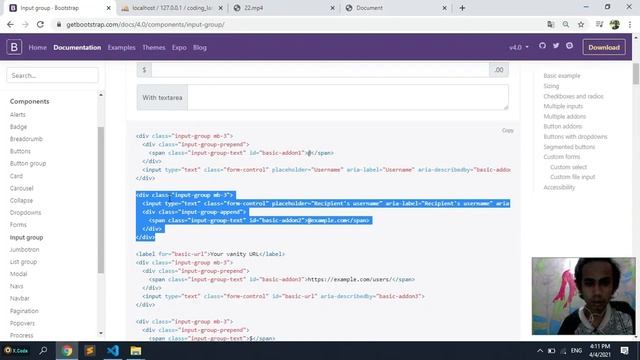The height and width of the screenshot is (360, 640).
Task: Open Carousel in the sidebar
Action: pos(22,188)
